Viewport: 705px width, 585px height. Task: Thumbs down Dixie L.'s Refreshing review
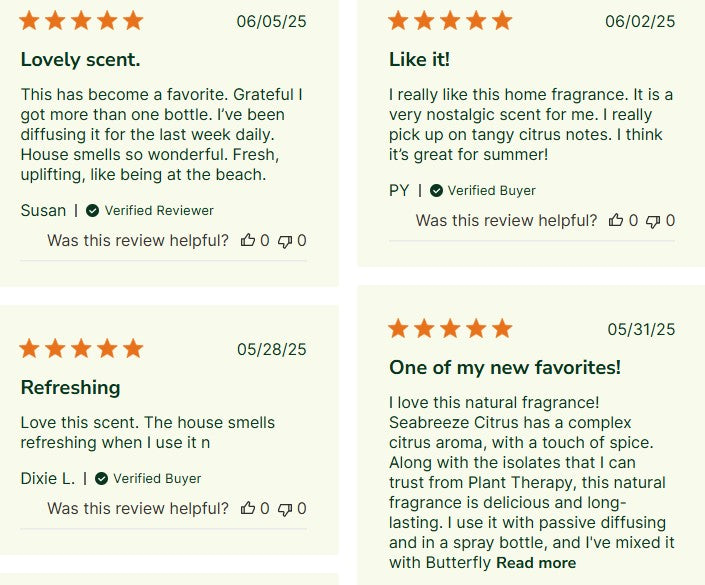(285, 509)
